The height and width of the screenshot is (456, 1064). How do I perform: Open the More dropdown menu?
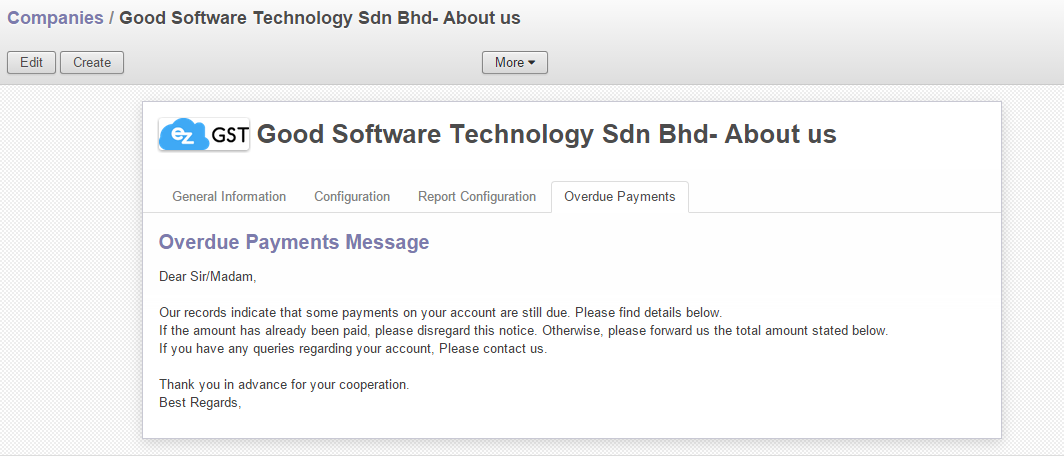click(514, 62)
